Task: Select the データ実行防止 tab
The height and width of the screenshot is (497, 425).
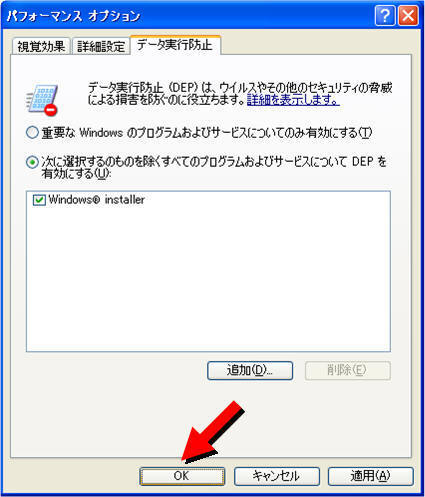Action: point(175,45)
